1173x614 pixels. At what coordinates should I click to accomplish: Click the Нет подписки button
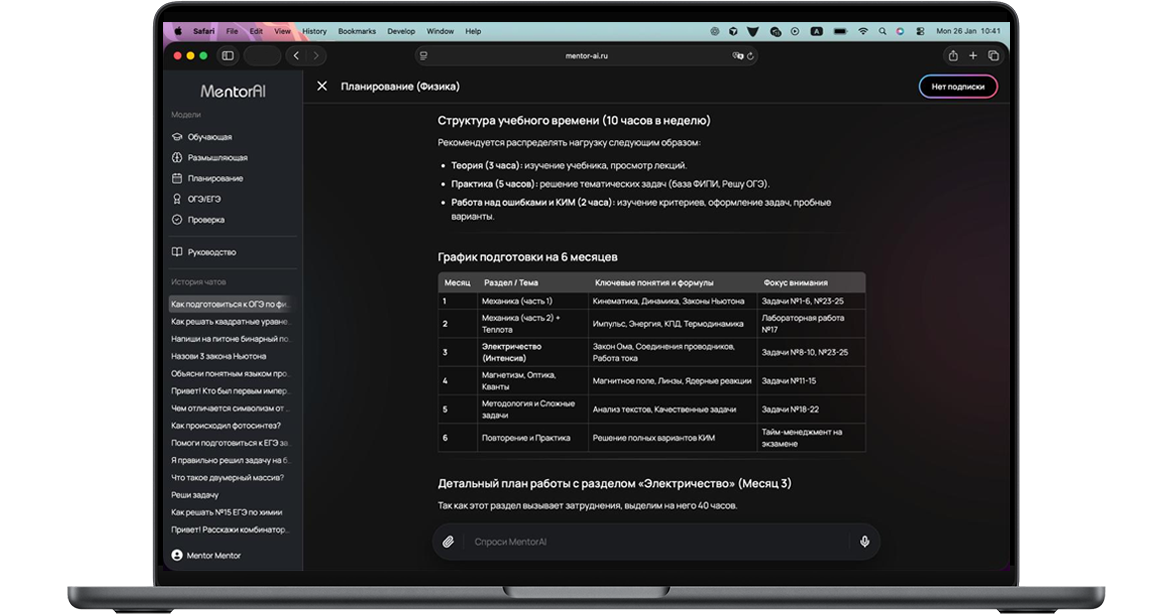point(957,87)
